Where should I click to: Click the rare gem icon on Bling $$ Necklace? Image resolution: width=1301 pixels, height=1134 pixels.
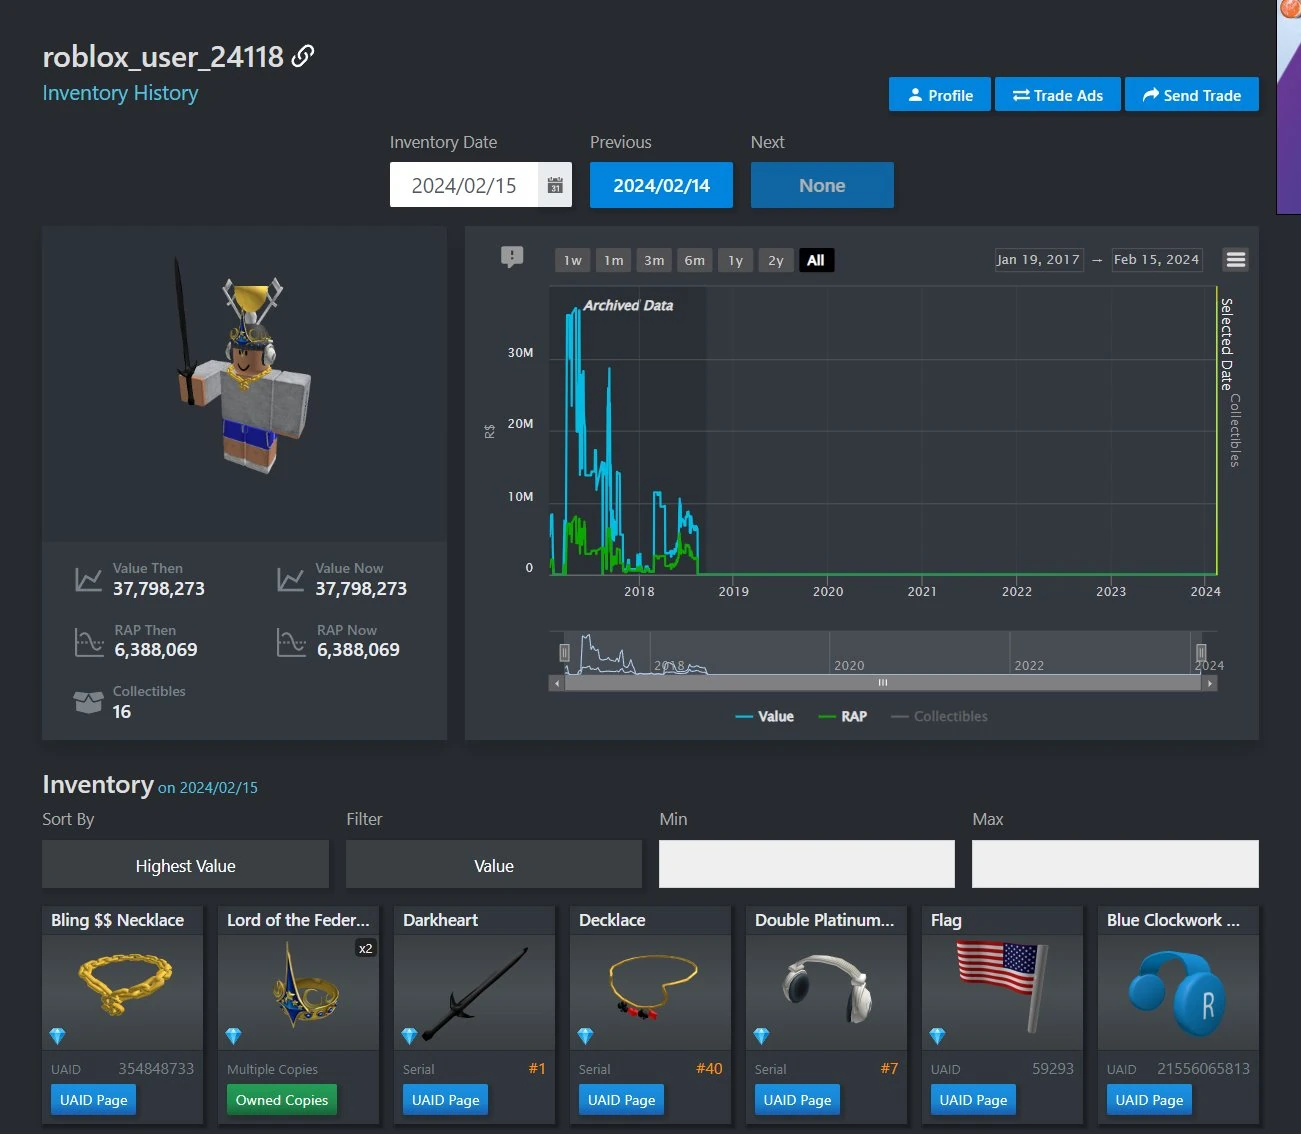click(x=58, y=1036)
